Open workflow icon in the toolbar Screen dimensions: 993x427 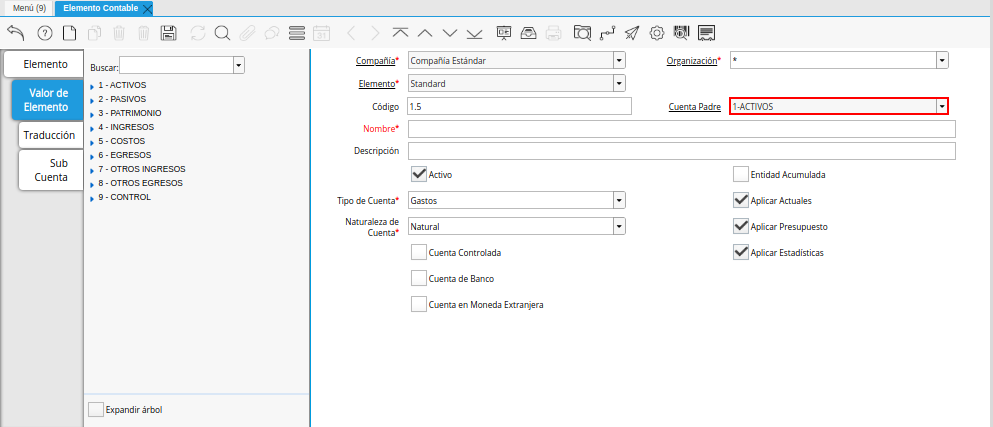tap(607, 32)
